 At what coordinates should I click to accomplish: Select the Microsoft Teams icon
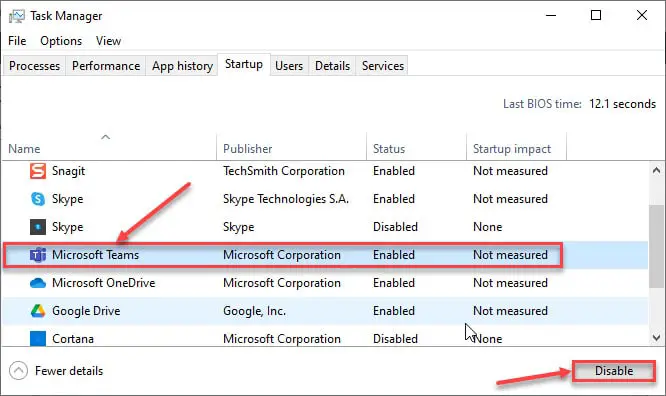pos(38,255)
